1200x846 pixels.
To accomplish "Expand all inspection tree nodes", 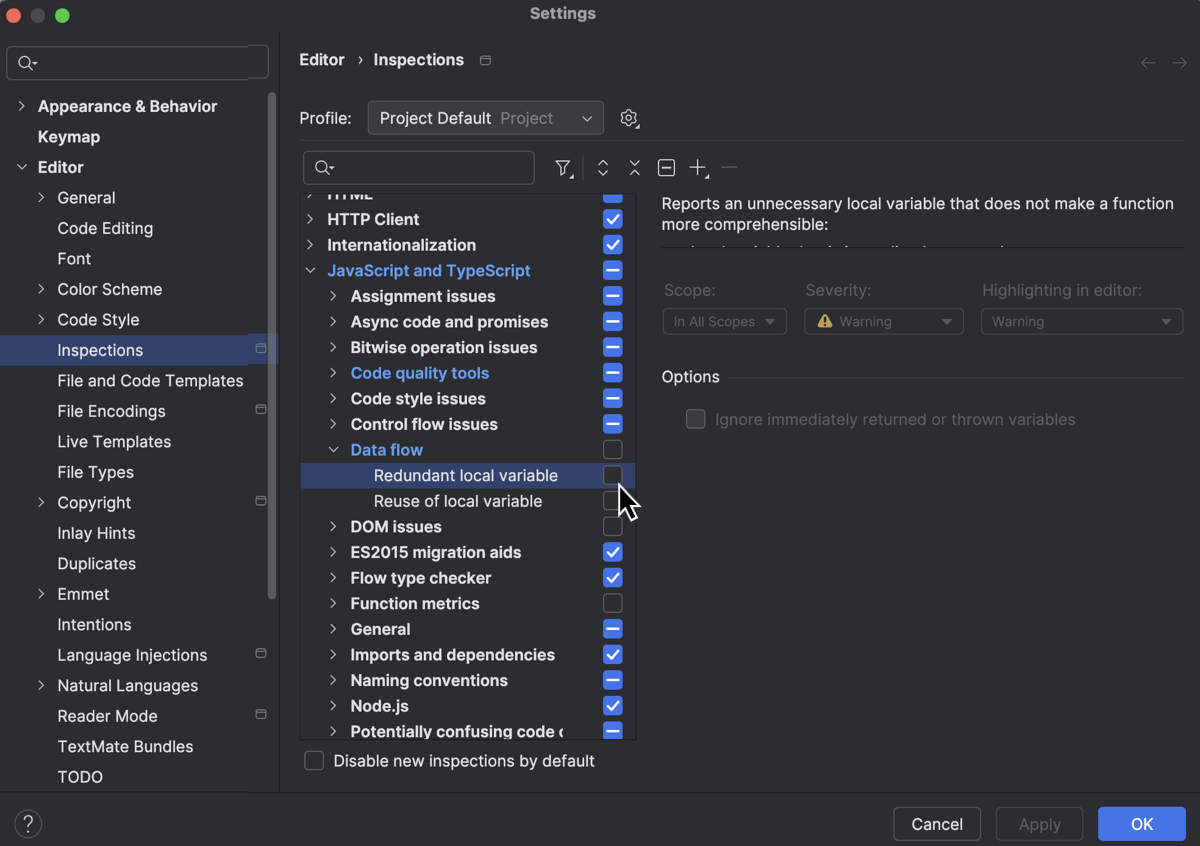I will coord(602,168).
